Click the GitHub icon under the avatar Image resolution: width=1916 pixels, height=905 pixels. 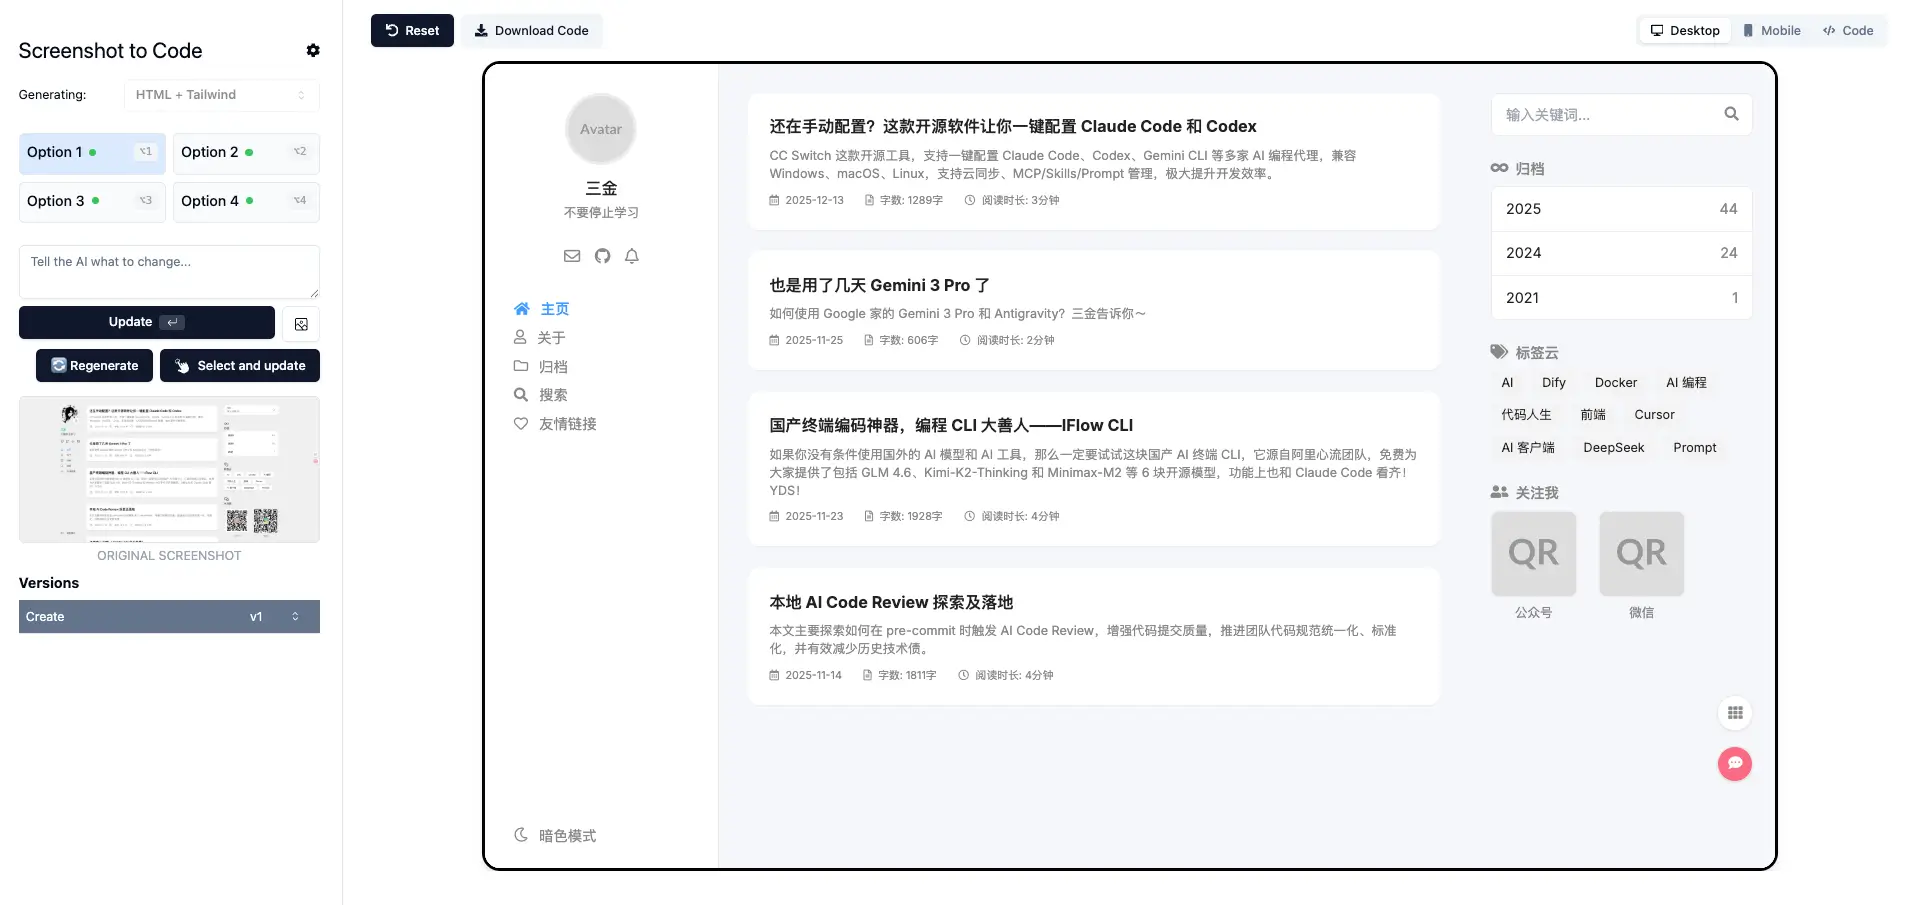[602, 256]
